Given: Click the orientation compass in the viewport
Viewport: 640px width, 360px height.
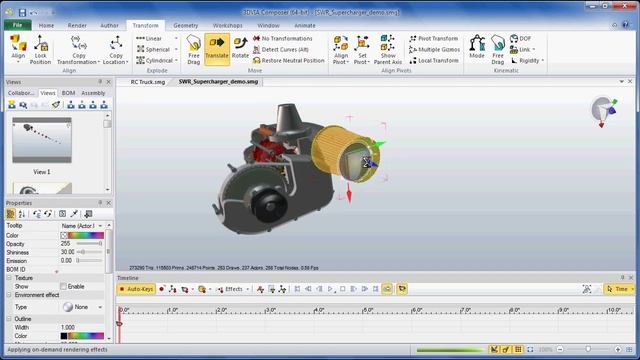Looking at the screenshot, I should click(x=604, y=111).
